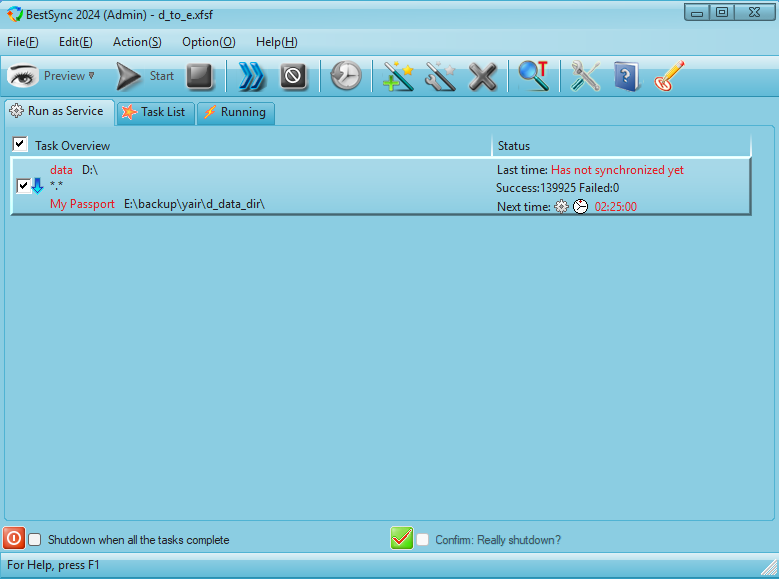Click the delete task X icon

(482, 77)
